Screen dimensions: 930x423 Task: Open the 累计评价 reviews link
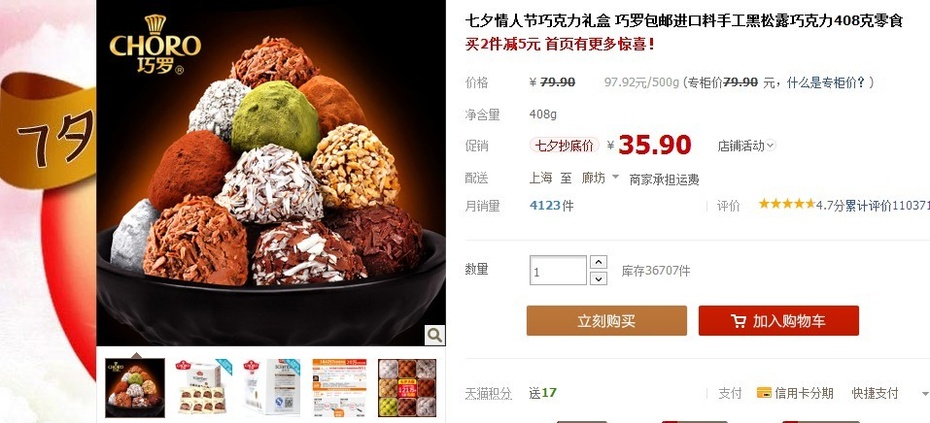point(887,205)
